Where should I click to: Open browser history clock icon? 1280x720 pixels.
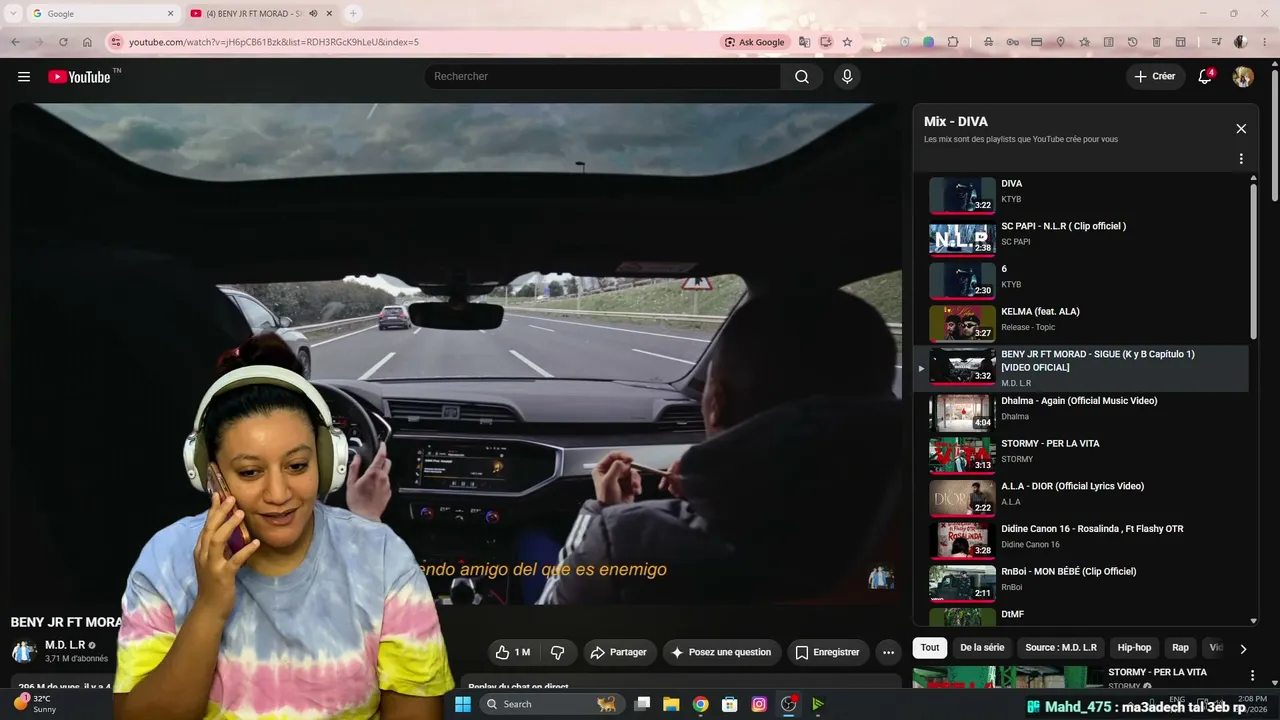pyautogui.click(x=1132, y=42)
